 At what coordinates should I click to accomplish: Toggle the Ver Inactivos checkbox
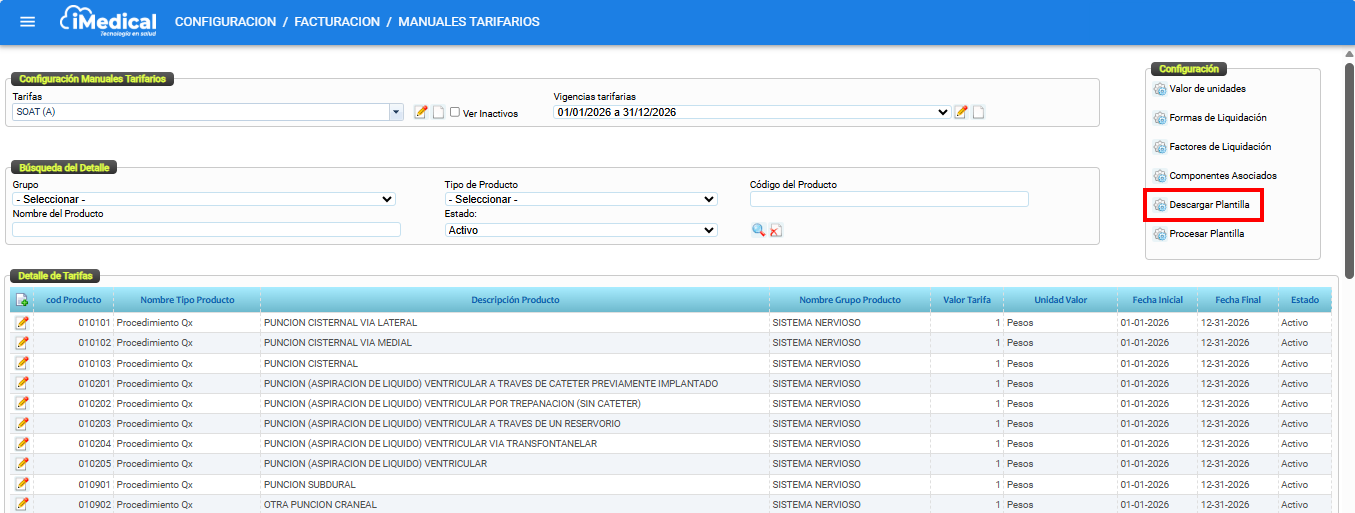pos(455,112)
